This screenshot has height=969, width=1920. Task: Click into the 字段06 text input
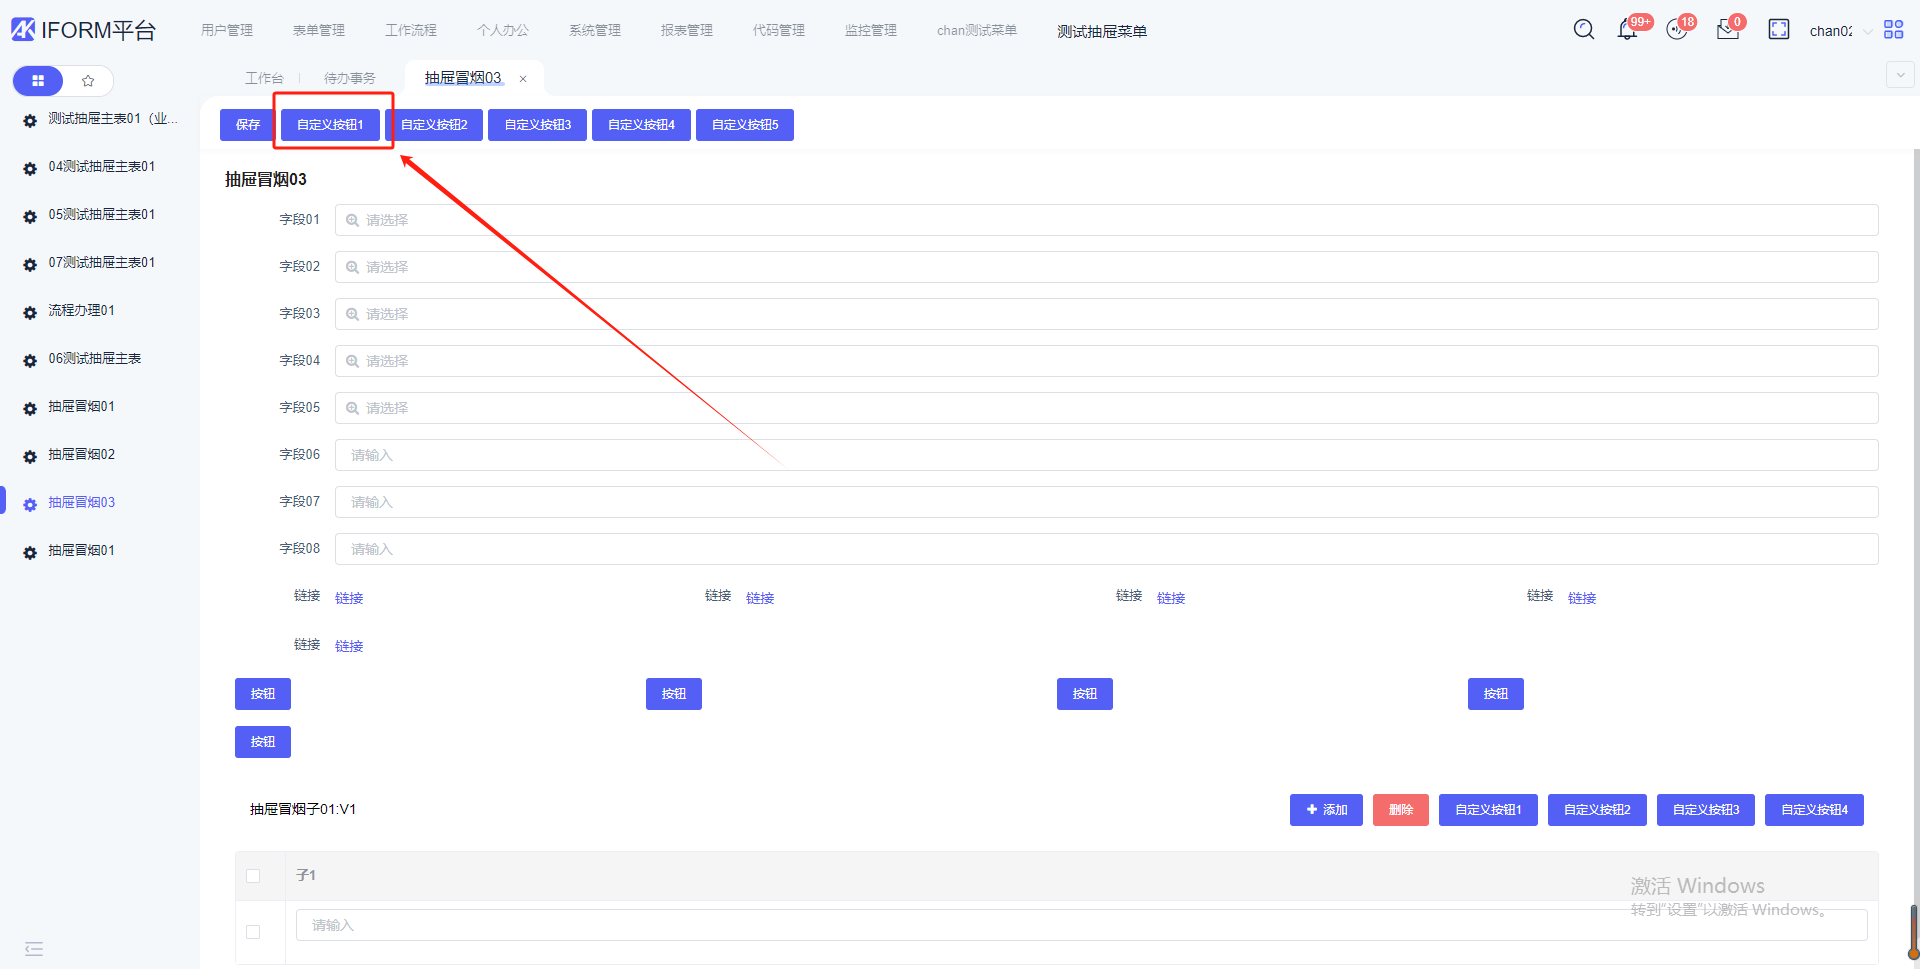pyautogui.click(x=1106, y=455)
